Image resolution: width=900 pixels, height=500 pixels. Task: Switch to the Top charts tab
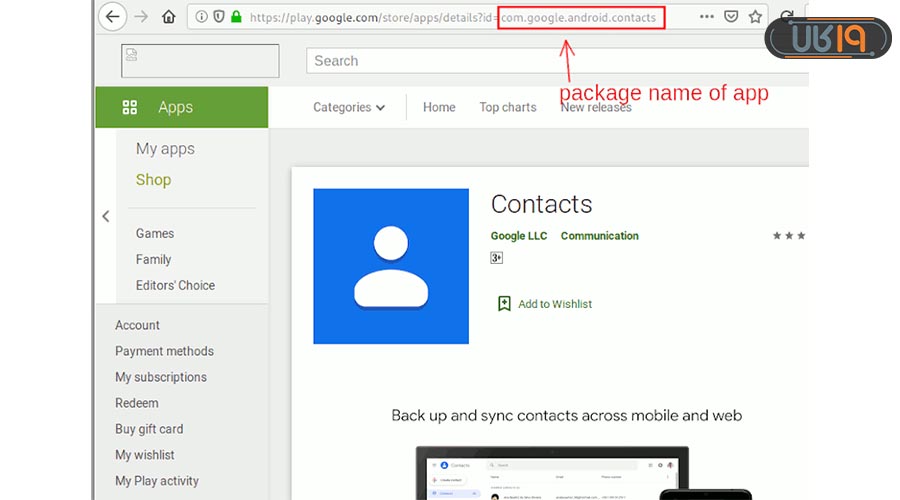(507, 107)
